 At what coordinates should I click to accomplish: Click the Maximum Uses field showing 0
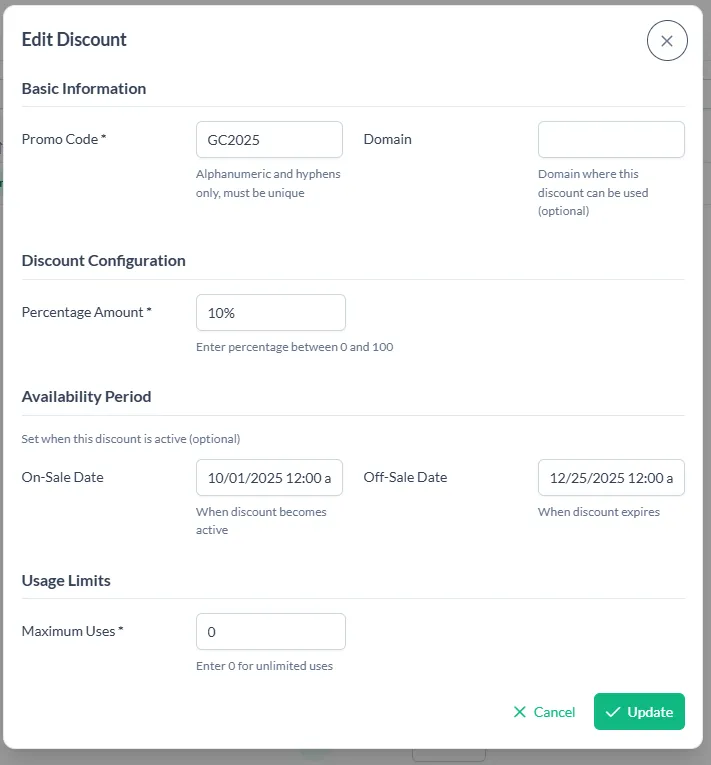271,631
